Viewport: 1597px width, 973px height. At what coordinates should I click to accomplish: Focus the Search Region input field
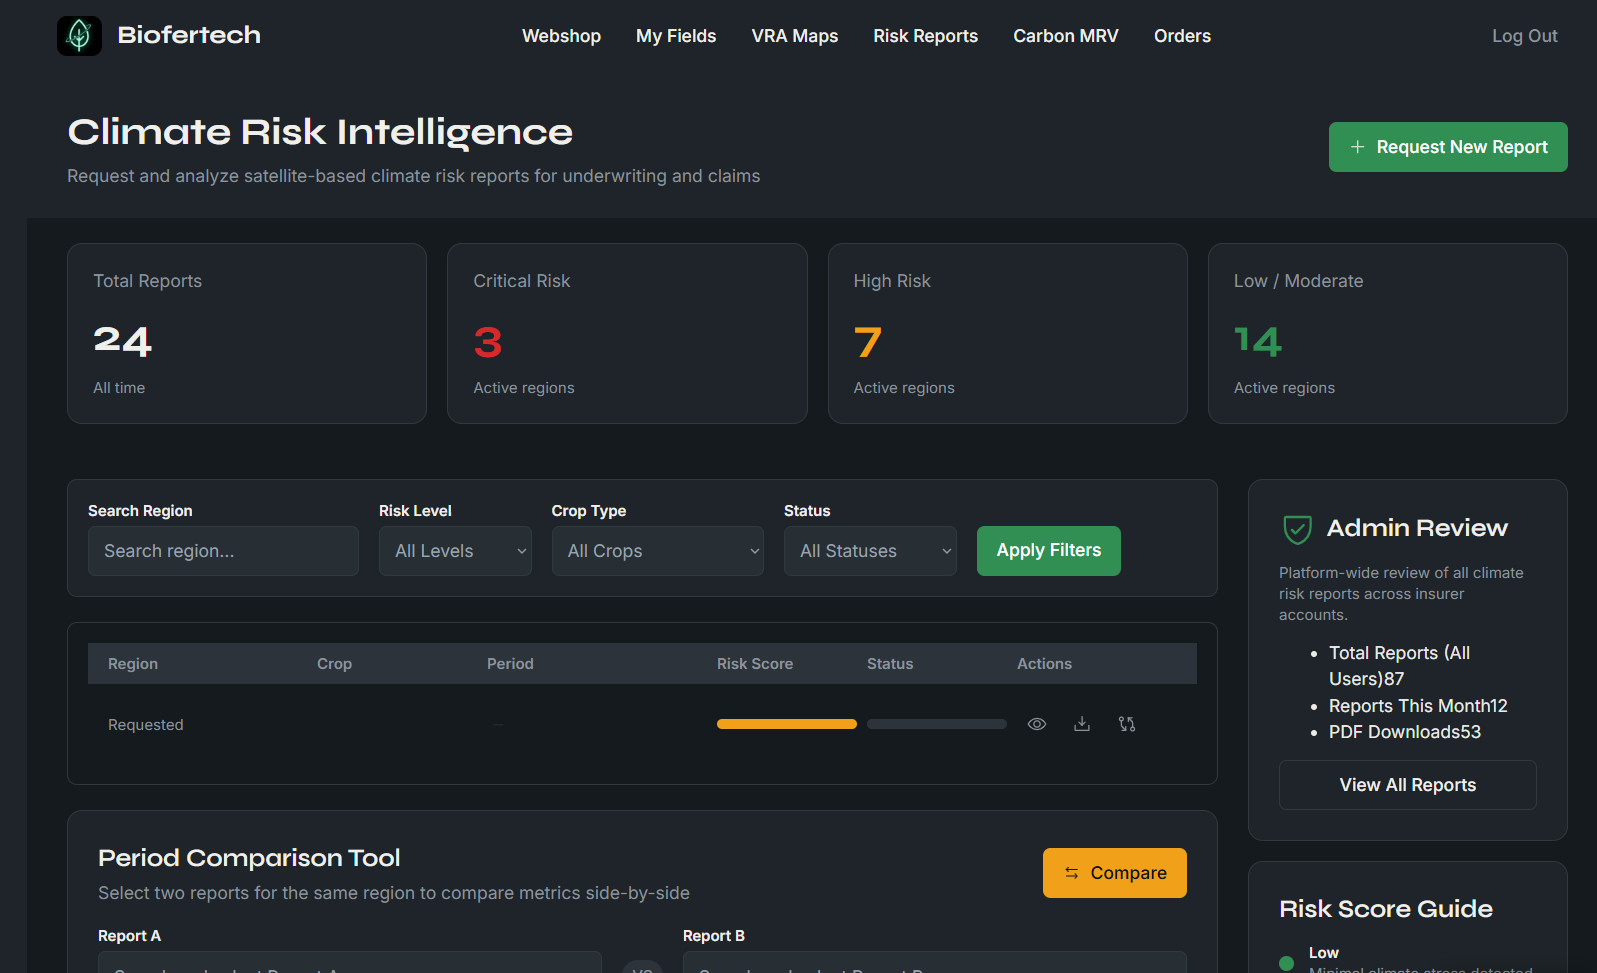point(223,551)
